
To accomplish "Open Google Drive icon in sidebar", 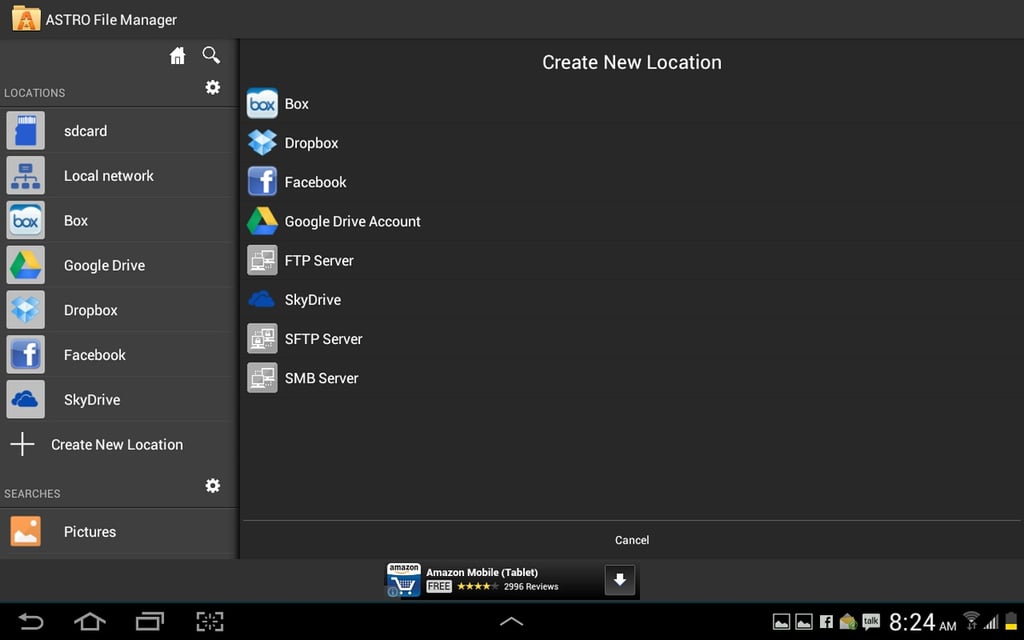I will tap(25, 265).
